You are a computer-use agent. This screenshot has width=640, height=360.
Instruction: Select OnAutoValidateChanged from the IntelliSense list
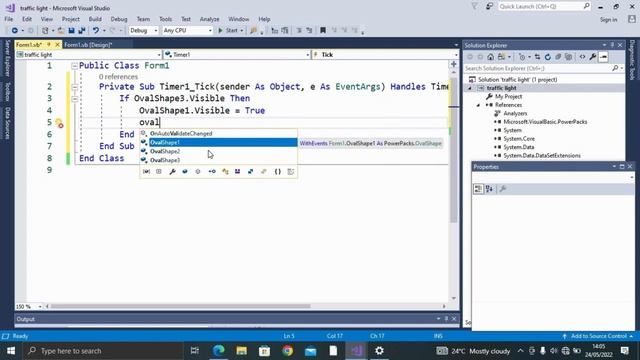pyautogui.click(x=218, y=133)
